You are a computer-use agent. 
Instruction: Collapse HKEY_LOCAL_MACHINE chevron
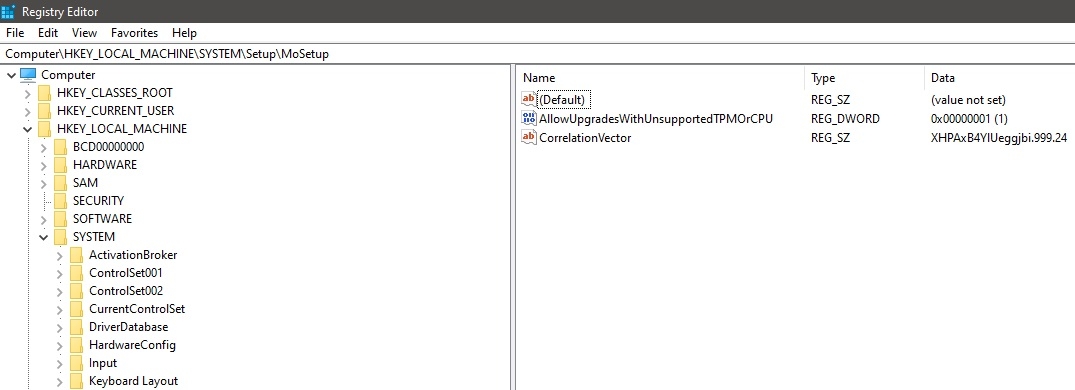click(x=27, y=129)
